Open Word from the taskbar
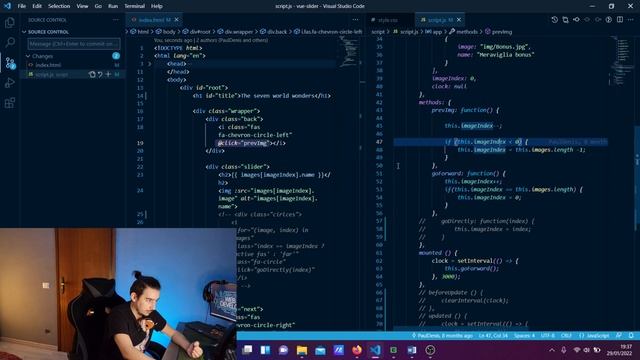The width and height of the screenshot is (640, 360). coord(412,350)
